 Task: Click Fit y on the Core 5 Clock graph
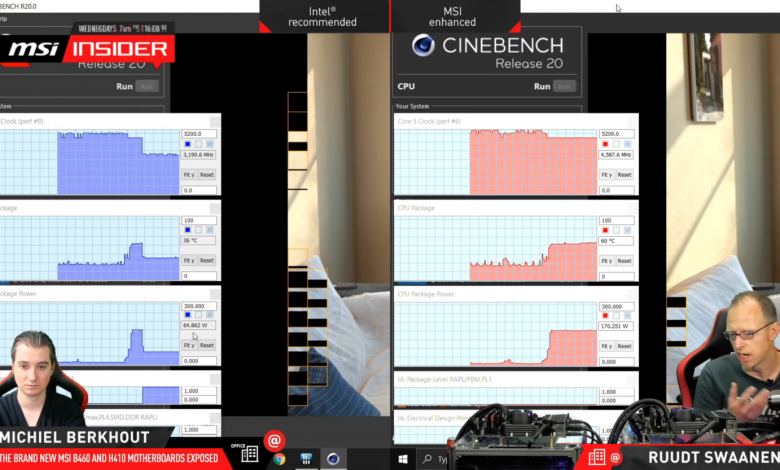pos(606,175)
